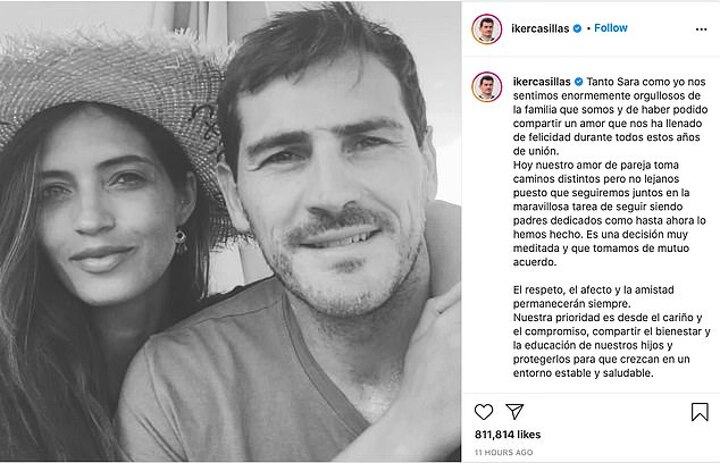Screen dimensions: 720x463
Task: Click the sentence starting 'Nuestra prioridad es'
Action: pos(612,345)
